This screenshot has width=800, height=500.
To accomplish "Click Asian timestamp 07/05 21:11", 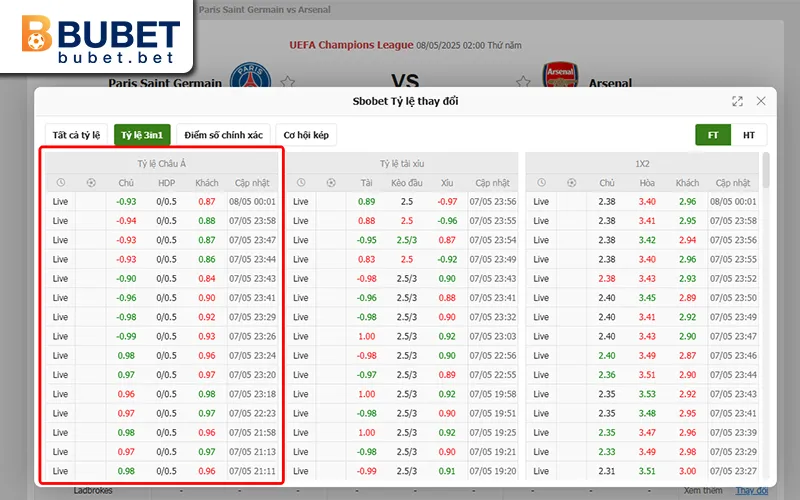I will point(252,471).
